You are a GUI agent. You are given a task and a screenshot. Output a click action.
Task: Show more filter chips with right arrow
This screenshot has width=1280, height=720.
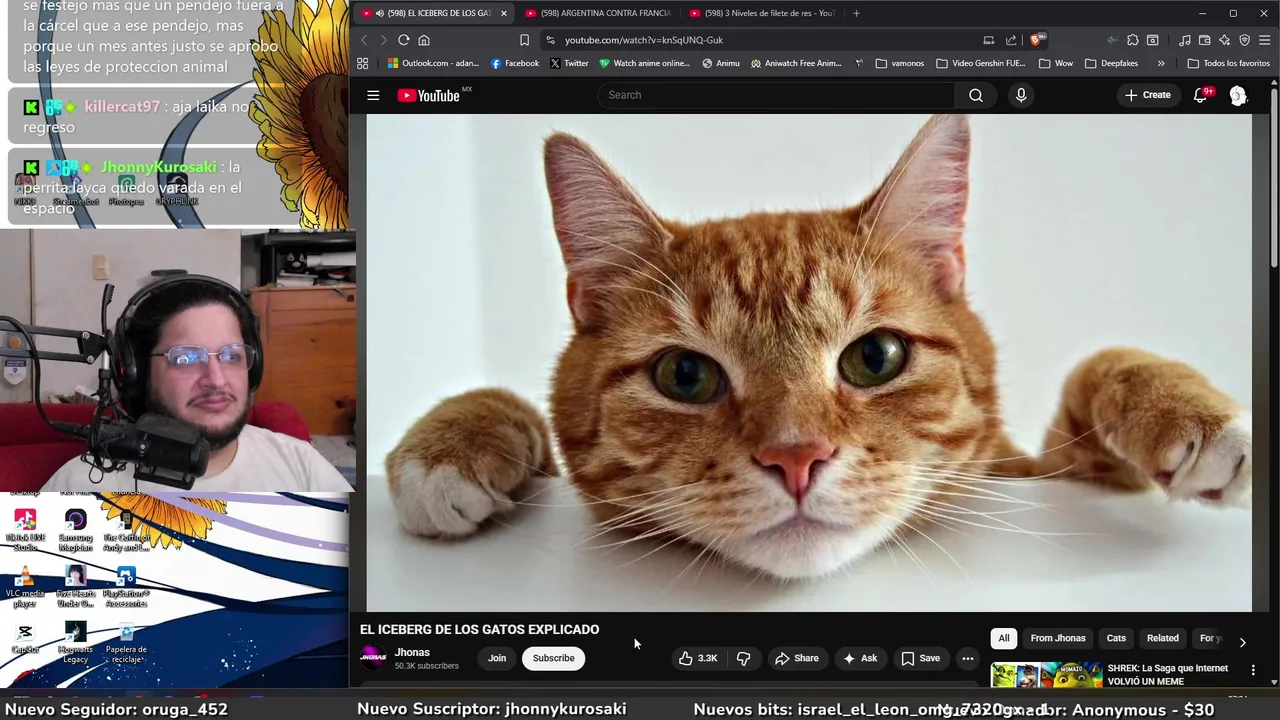point(1242,642)
